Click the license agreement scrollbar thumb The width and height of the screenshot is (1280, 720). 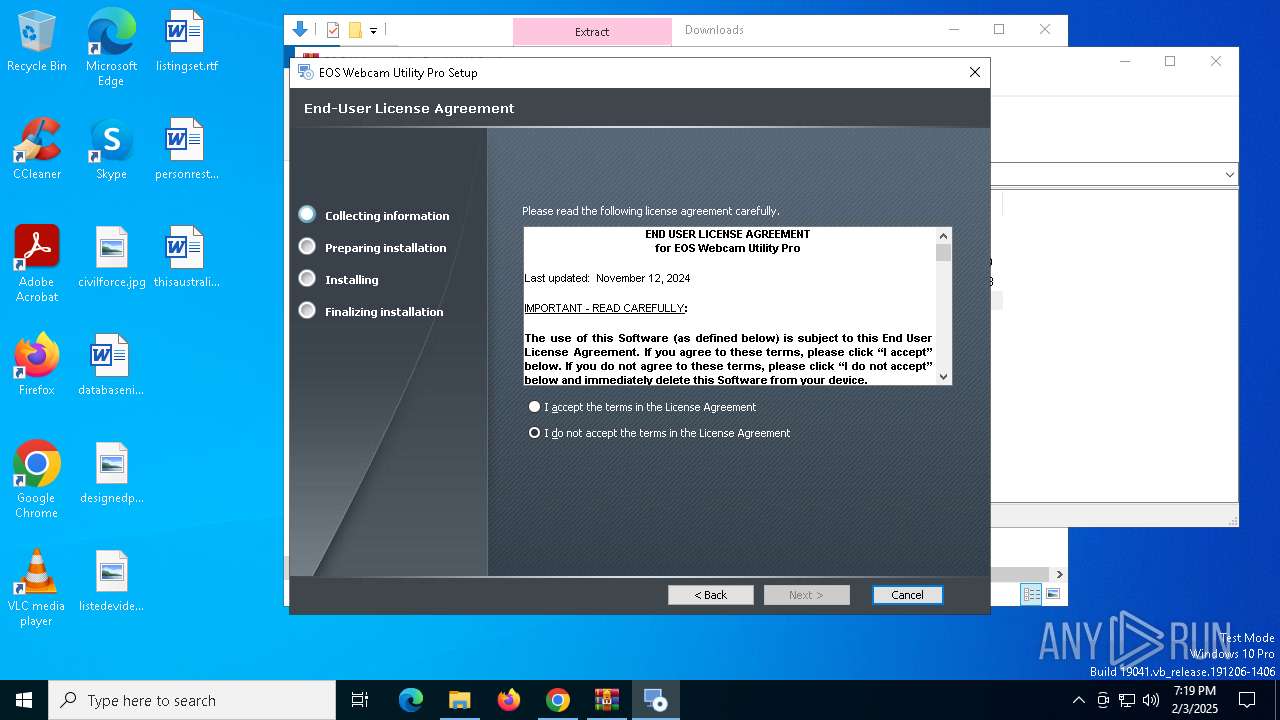[x=943, y=252]
